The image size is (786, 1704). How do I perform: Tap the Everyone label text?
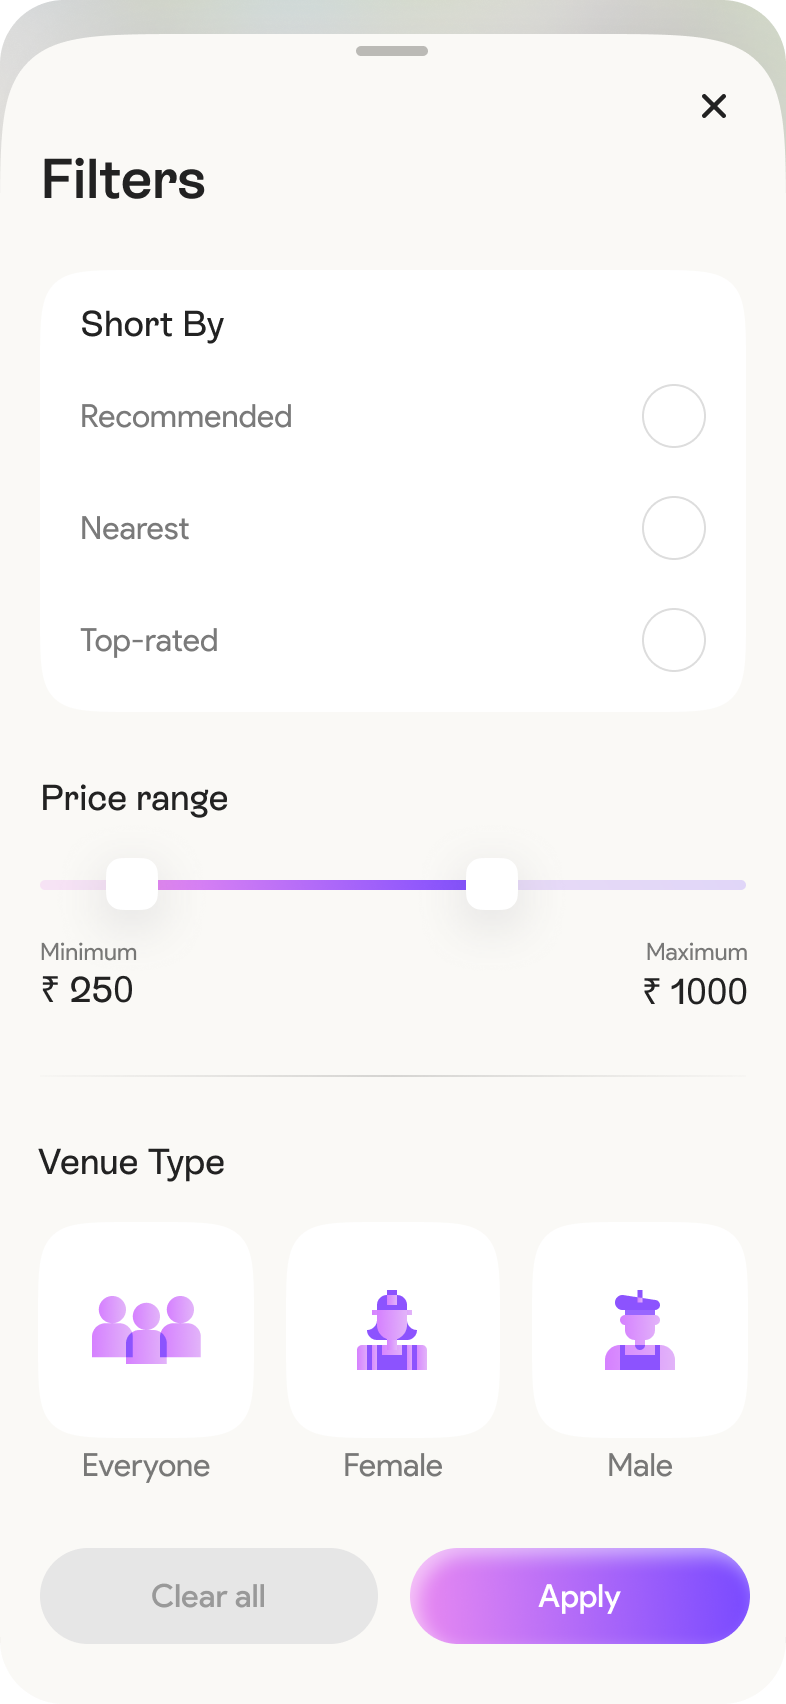tap(146, 1466)
